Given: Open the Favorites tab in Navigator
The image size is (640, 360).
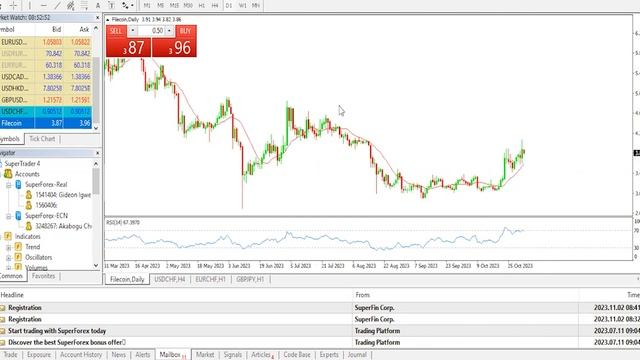Looking at the screenshot, I should coord(43,276).
